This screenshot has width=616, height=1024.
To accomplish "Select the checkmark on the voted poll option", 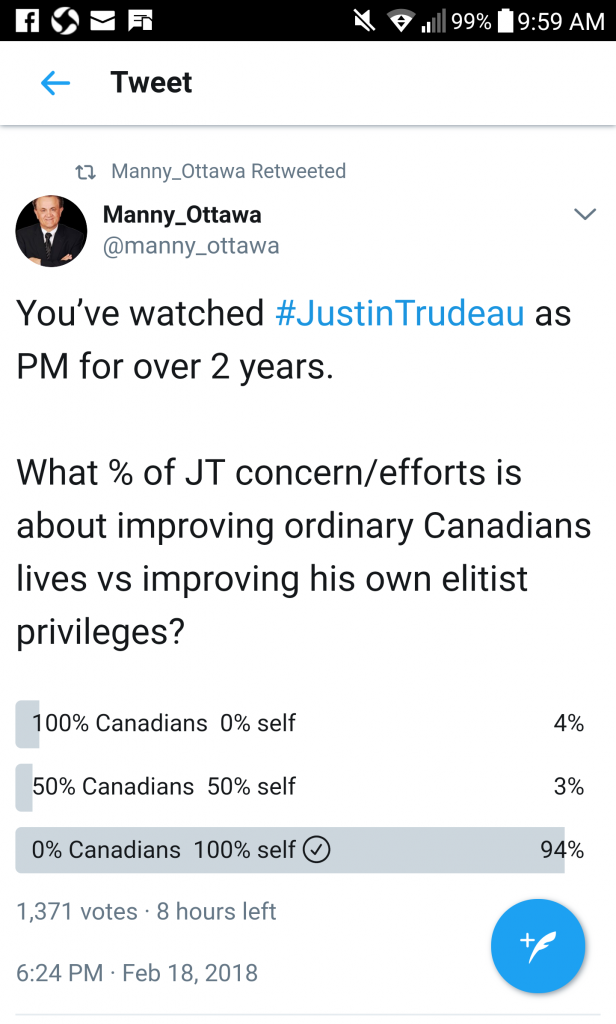I will [x=316, y=850].
